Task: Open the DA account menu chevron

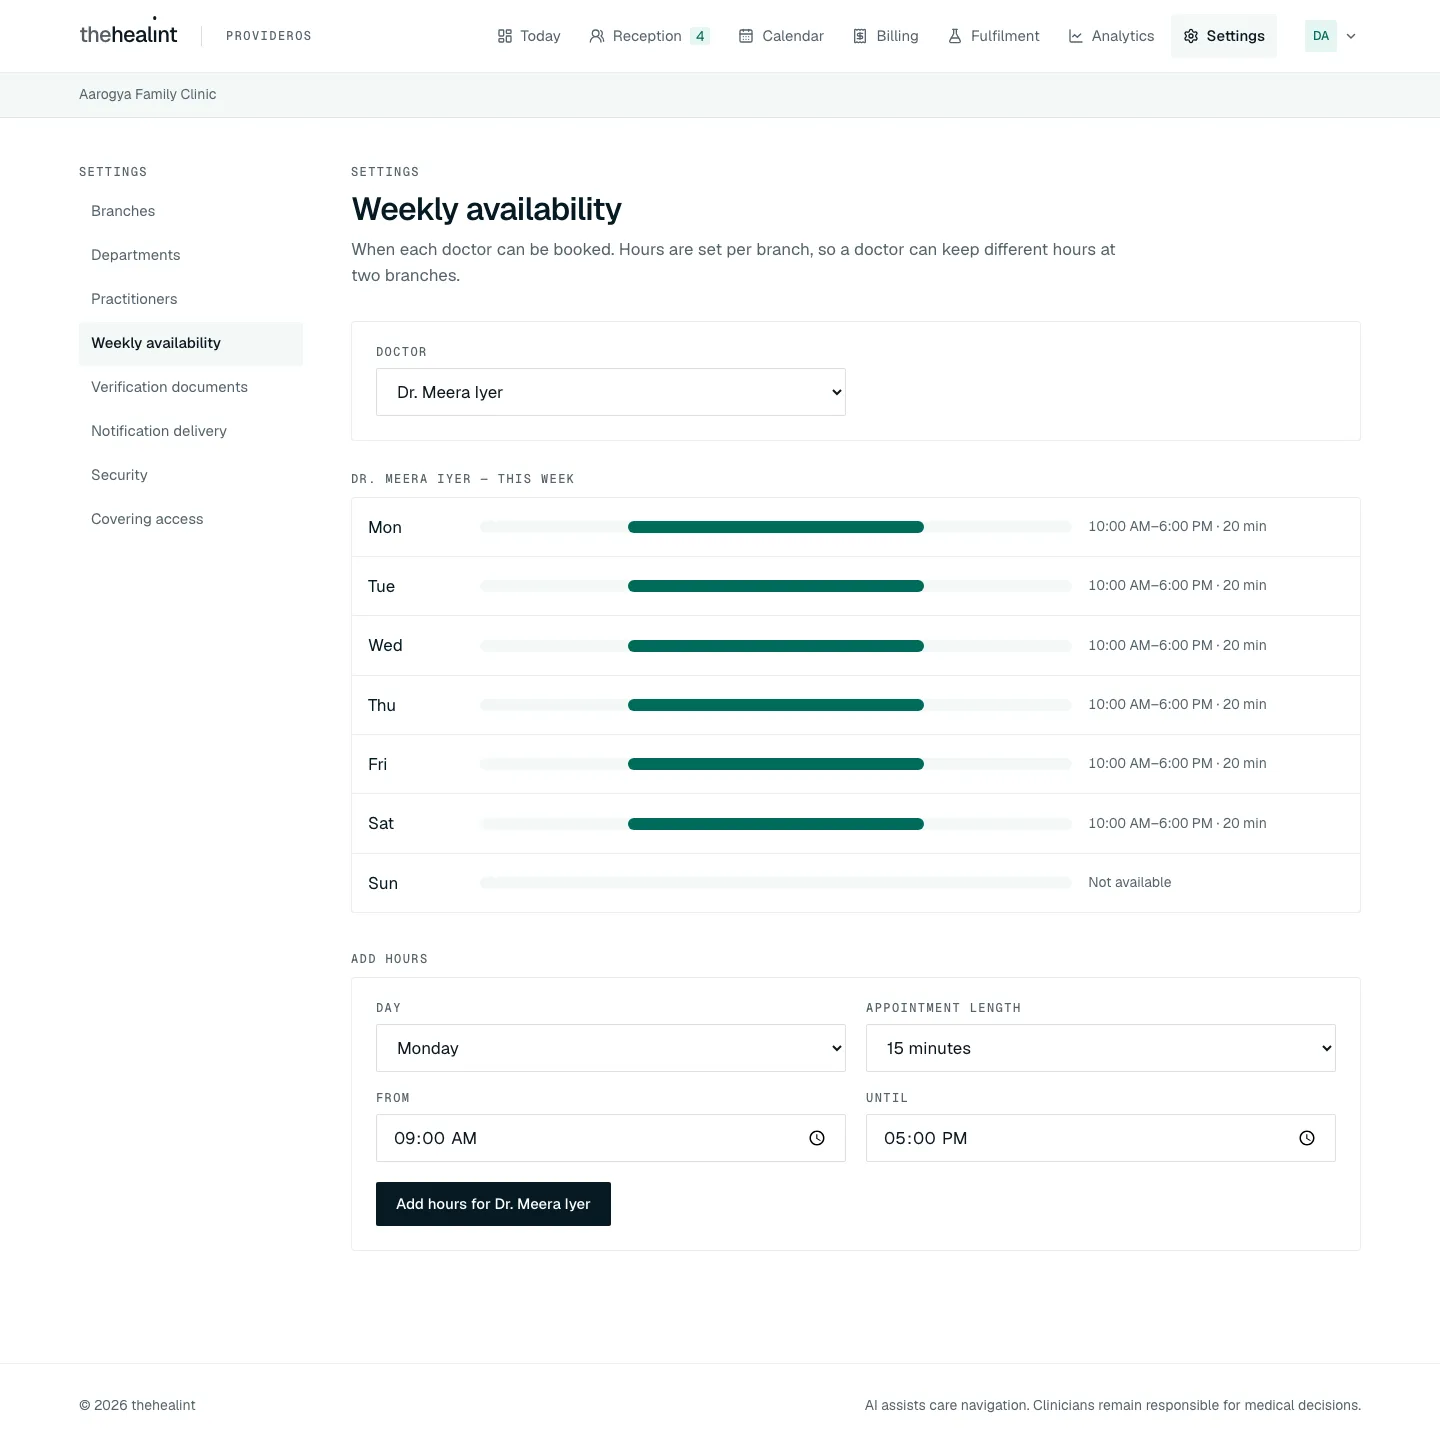Action: tap(1351, 36)
